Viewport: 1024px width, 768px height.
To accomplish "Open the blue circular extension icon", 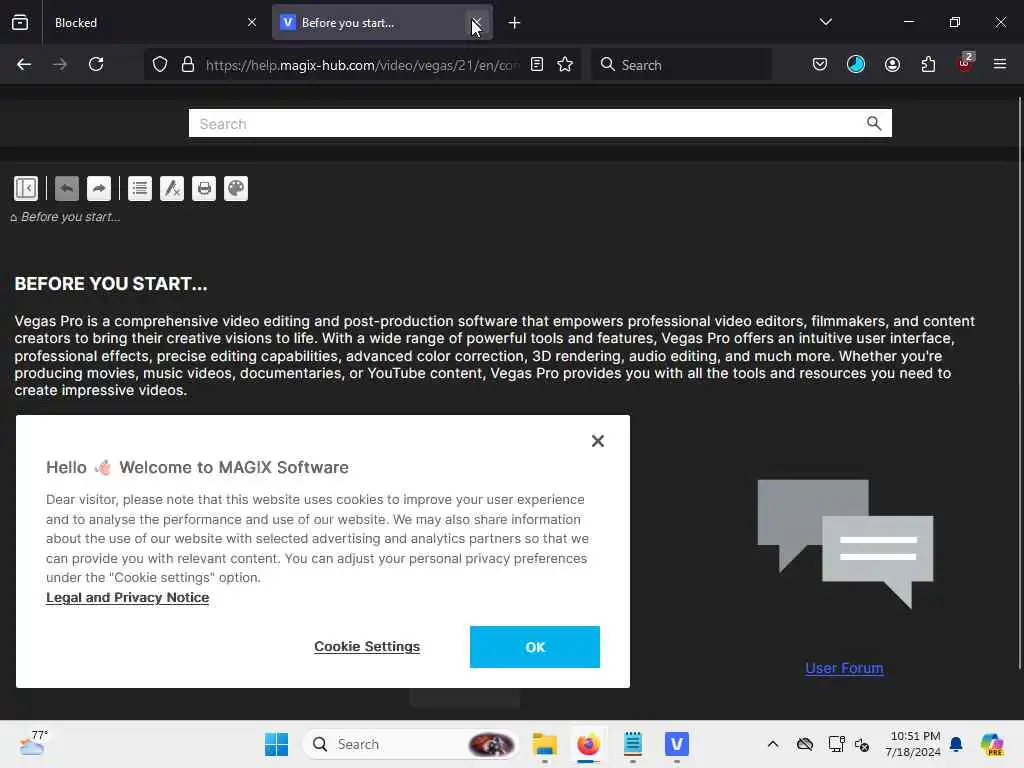I will [x=856, y=64].
